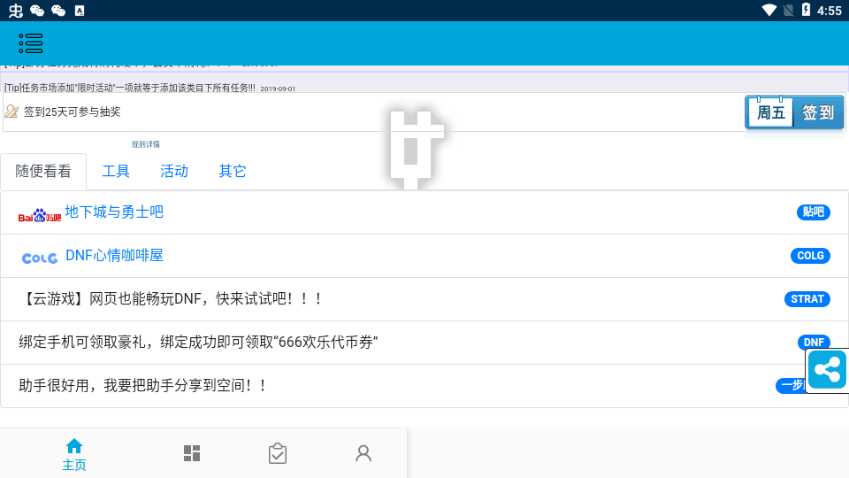Go to the 主页 home tab

click(74, 455)
